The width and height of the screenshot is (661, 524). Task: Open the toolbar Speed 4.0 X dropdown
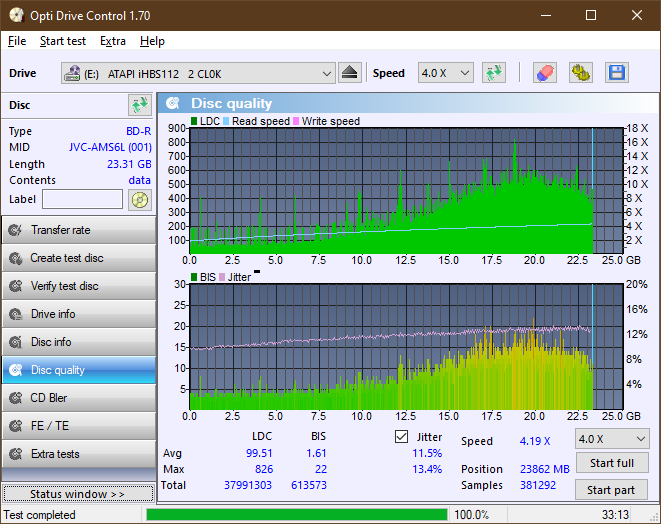(446, 73)
